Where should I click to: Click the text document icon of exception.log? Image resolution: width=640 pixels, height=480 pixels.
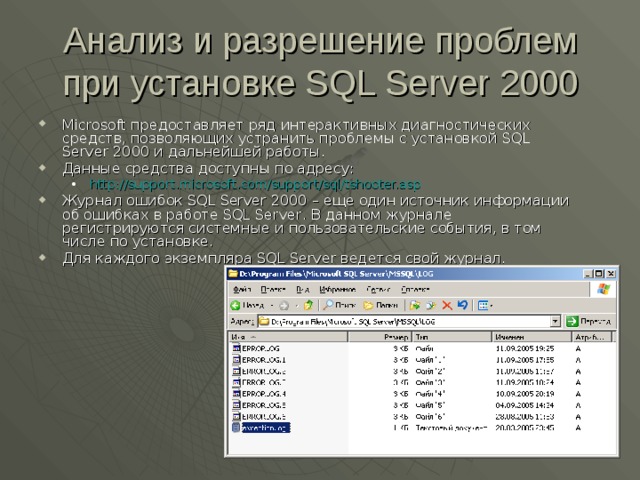pyautogui.click(x=236, y=428)
